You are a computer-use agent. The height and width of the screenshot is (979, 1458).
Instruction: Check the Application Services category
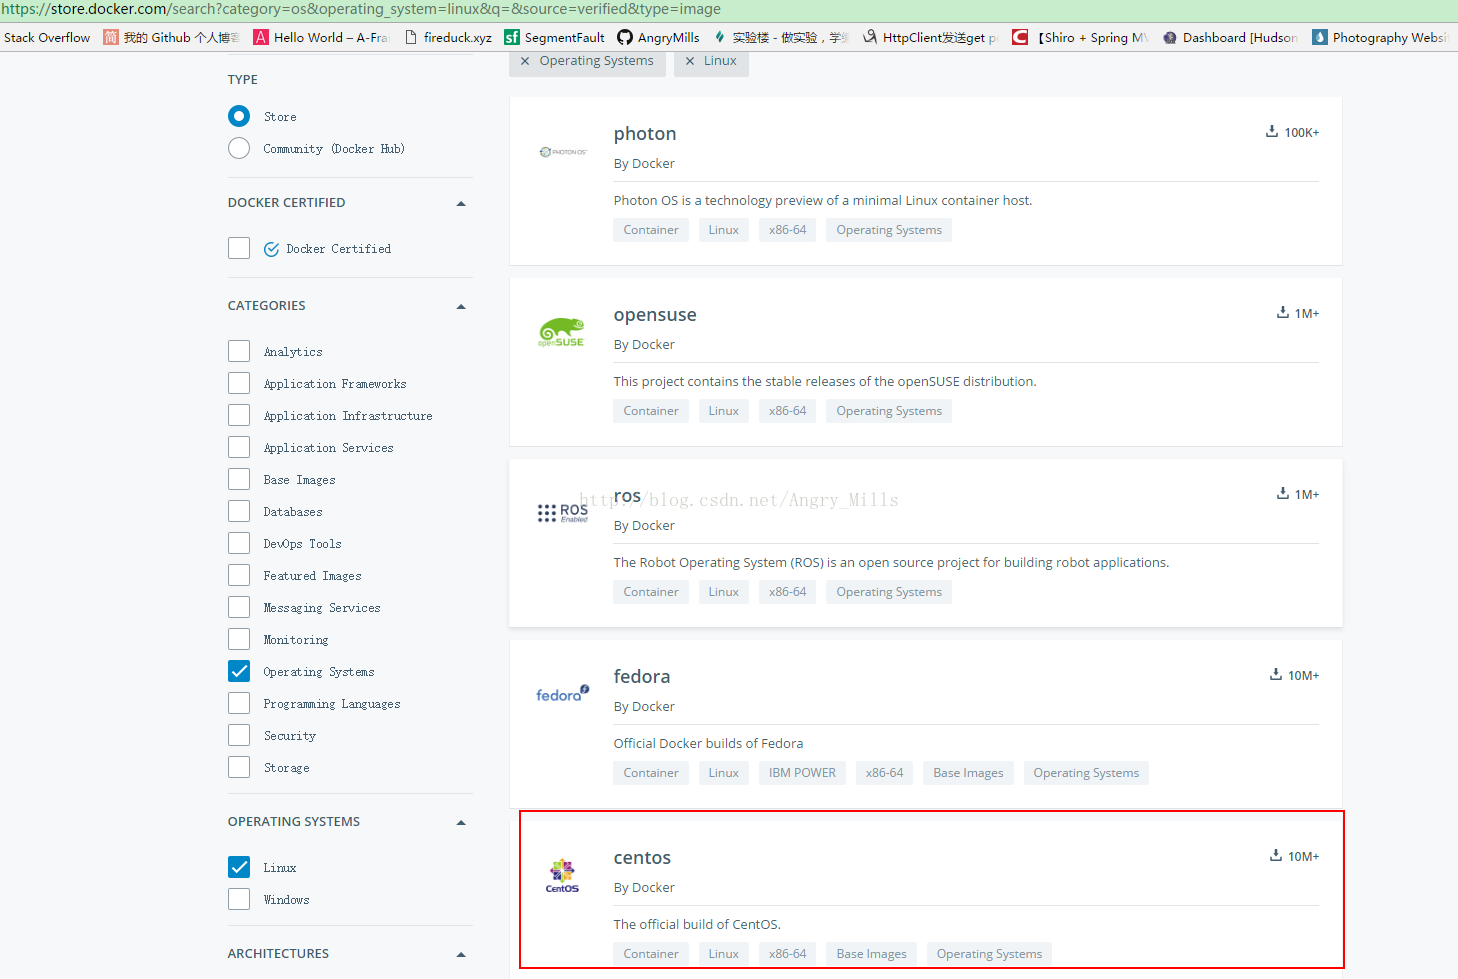[239, 447]
